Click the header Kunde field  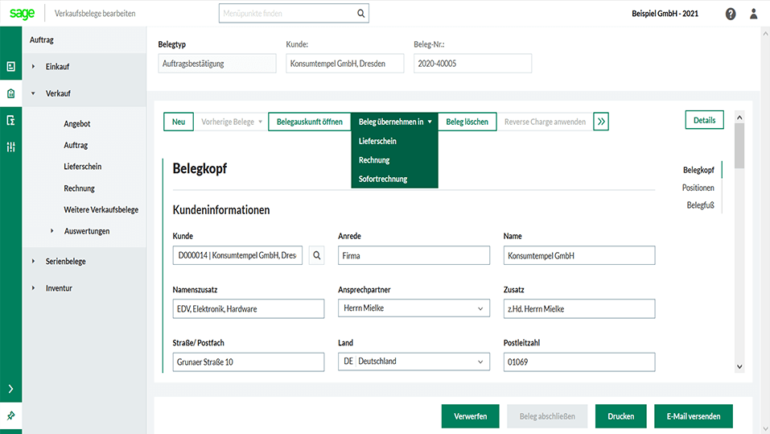click(x=345, y=63)
